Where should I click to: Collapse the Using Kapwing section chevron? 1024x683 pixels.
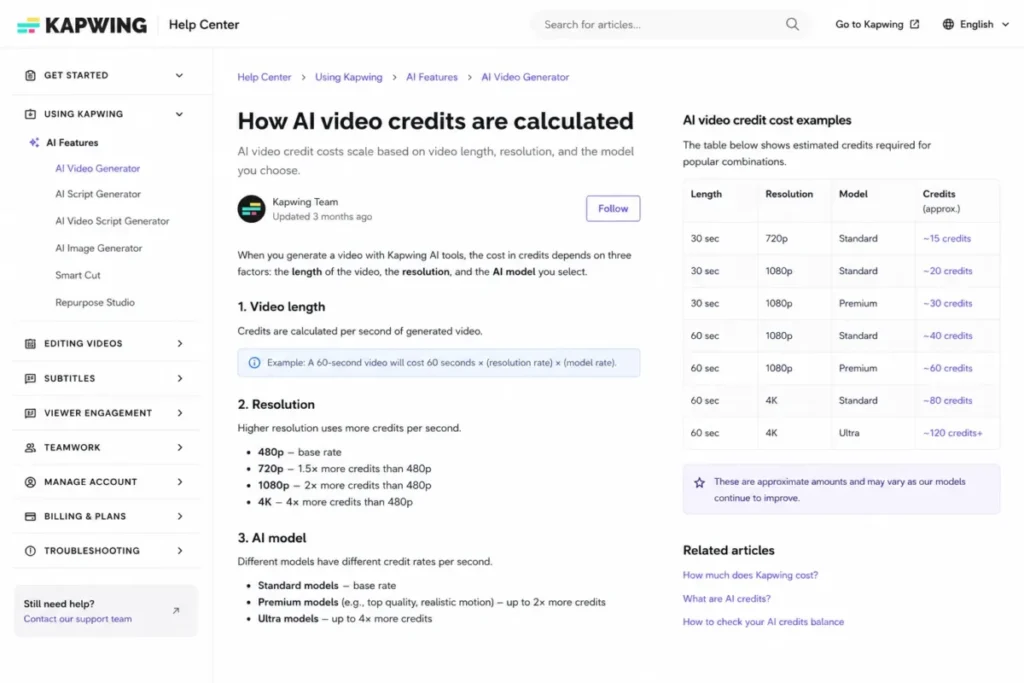coord(179,114)
